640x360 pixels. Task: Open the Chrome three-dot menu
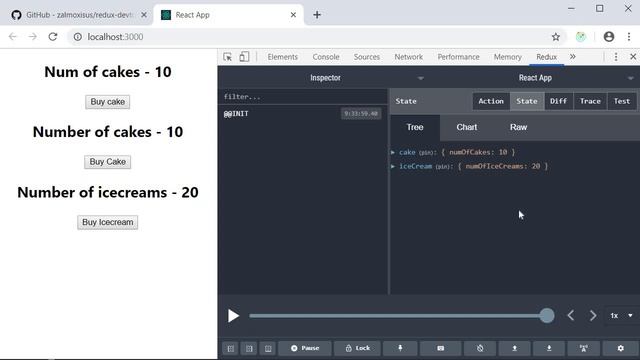(x=629, y=37)
